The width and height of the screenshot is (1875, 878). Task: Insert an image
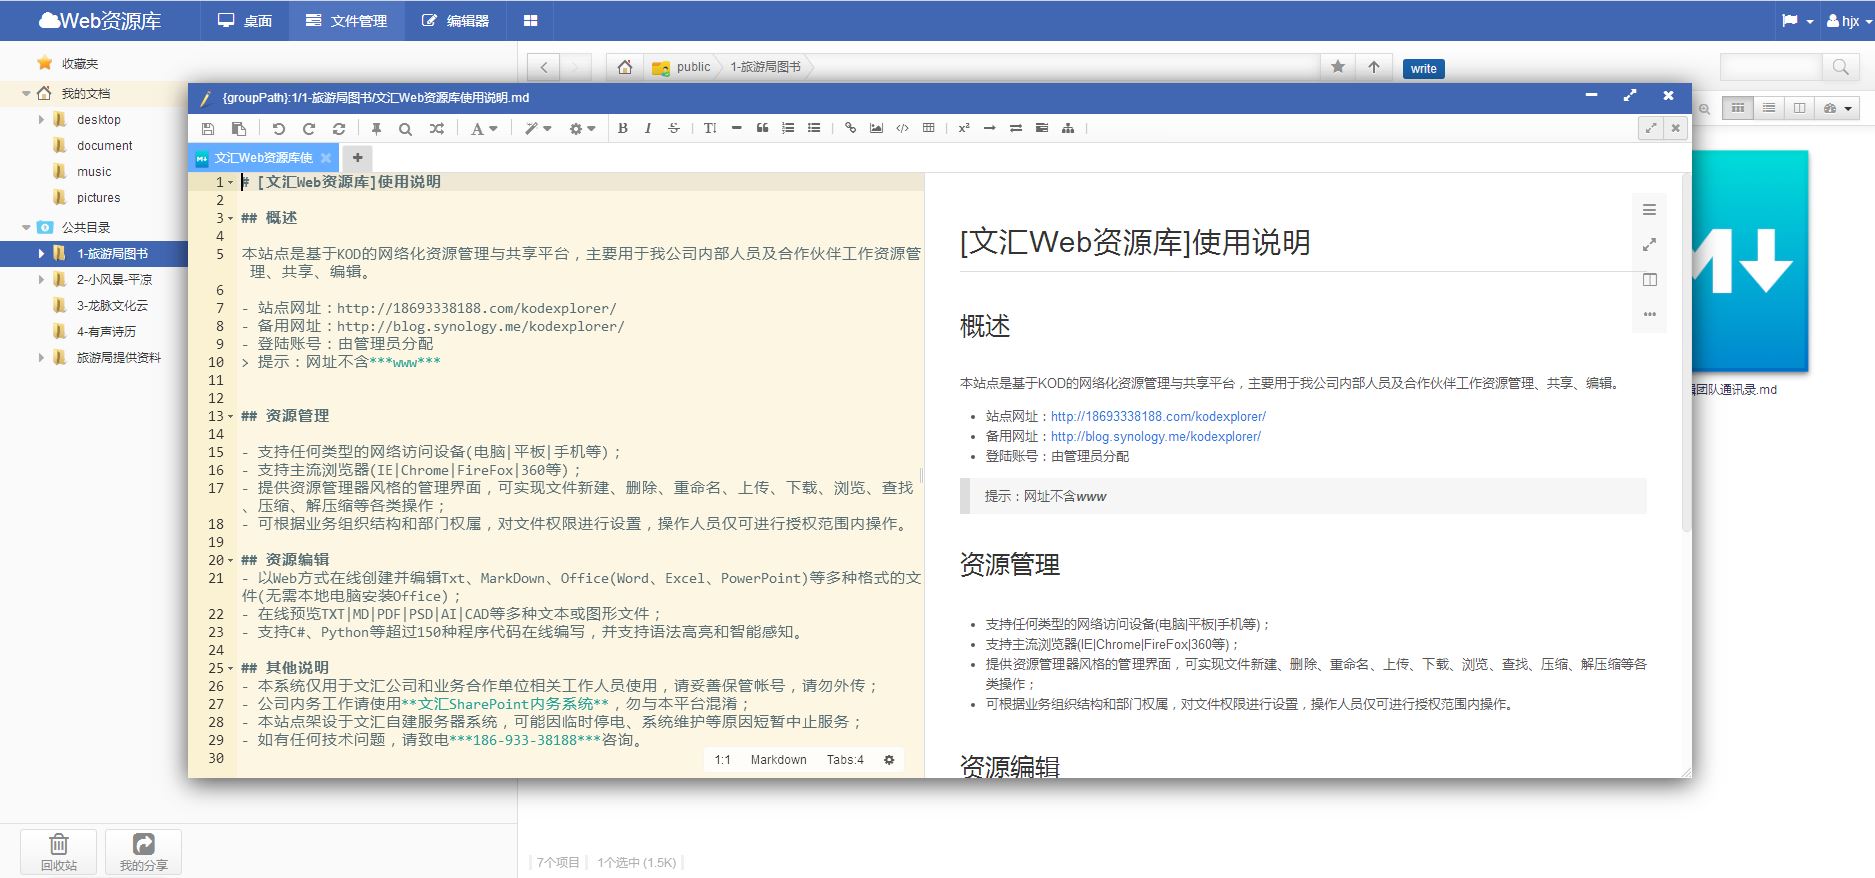(876, 128)
